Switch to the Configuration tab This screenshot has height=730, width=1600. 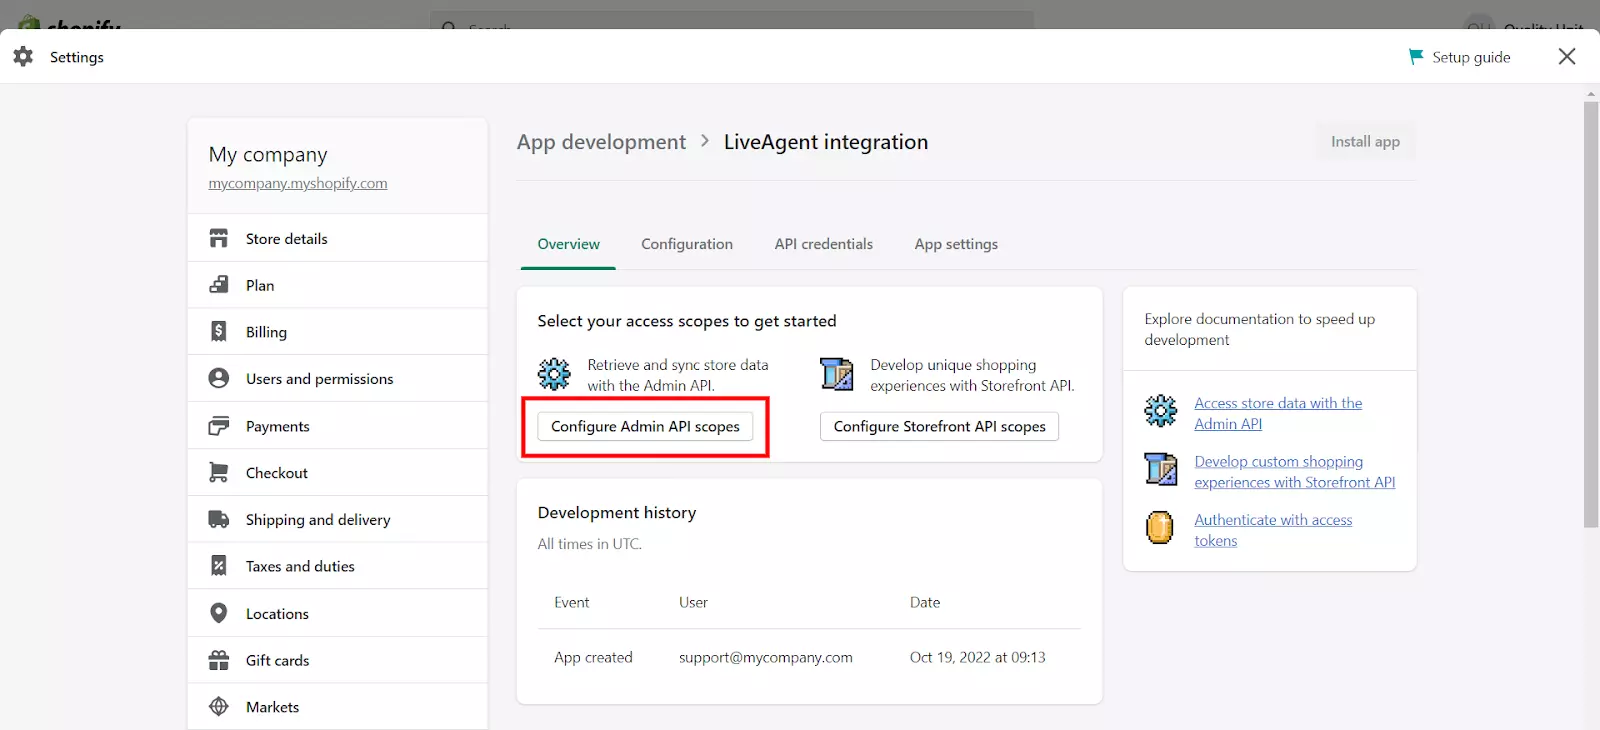pyautogui.click(x=687, y=244)
